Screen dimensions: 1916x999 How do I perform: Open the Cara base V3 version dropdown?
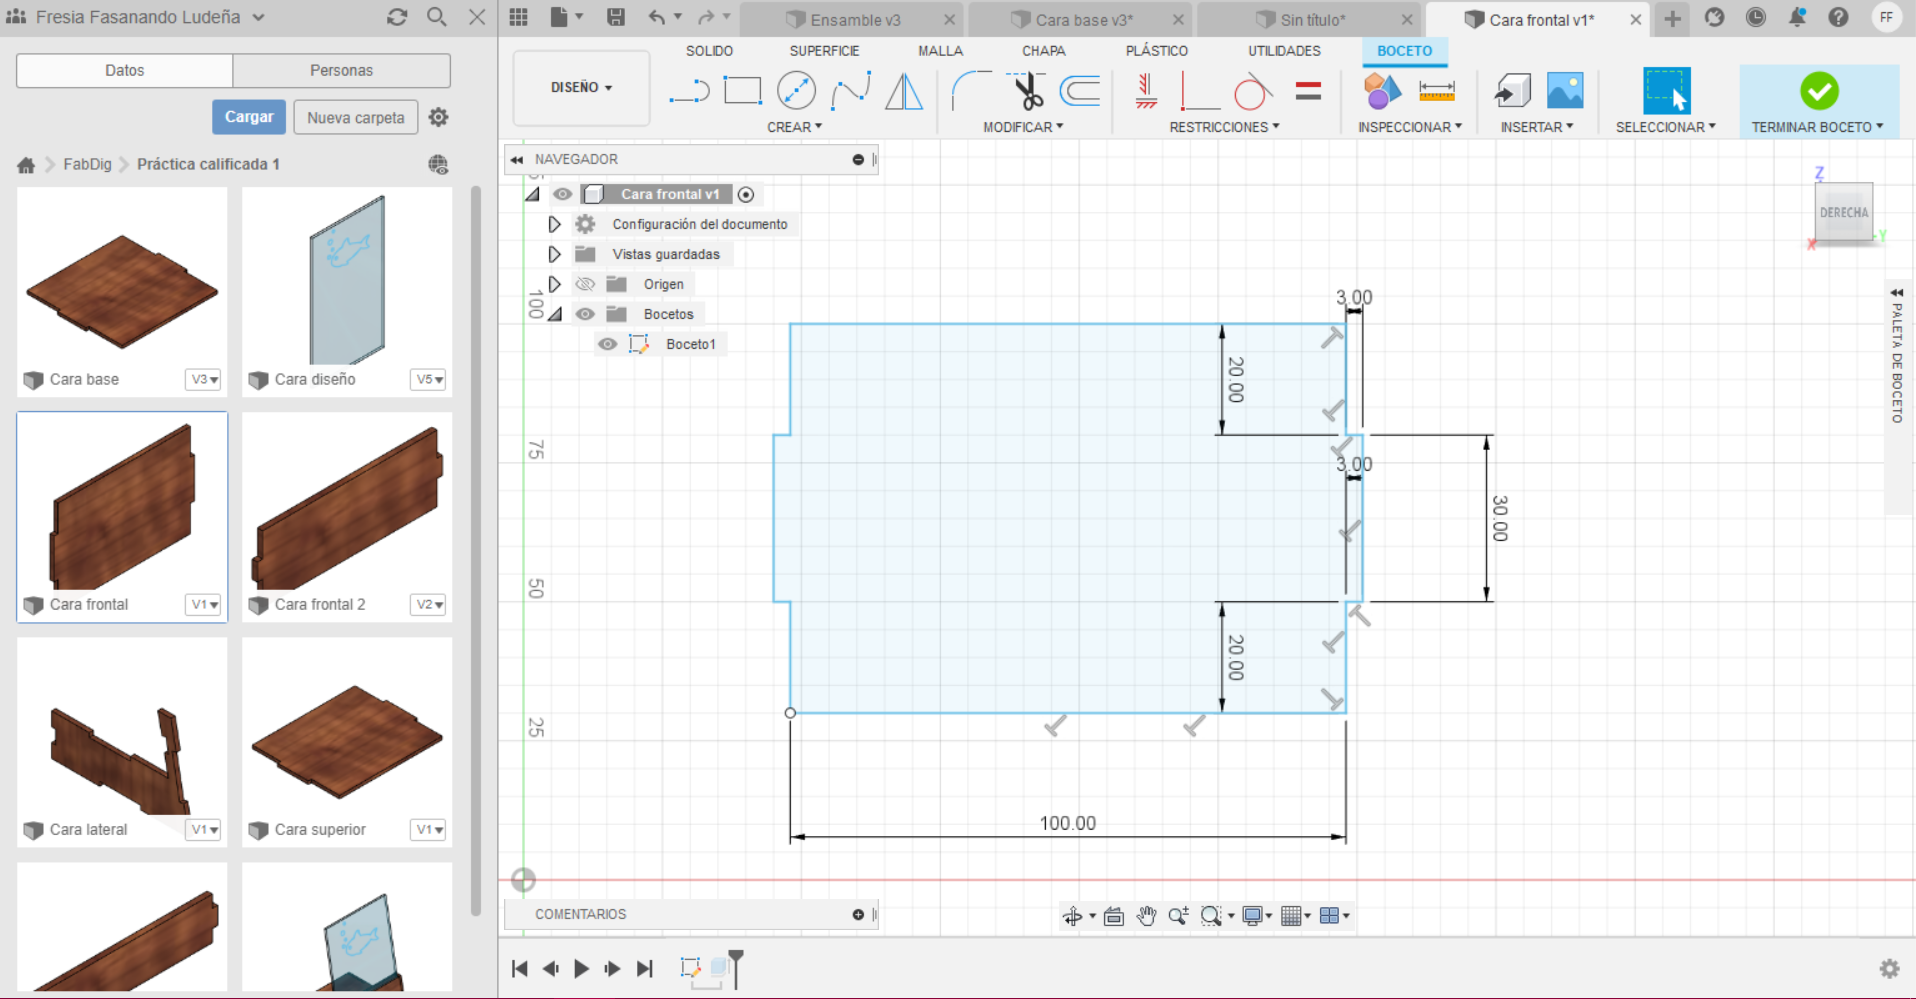coord(204,379)
